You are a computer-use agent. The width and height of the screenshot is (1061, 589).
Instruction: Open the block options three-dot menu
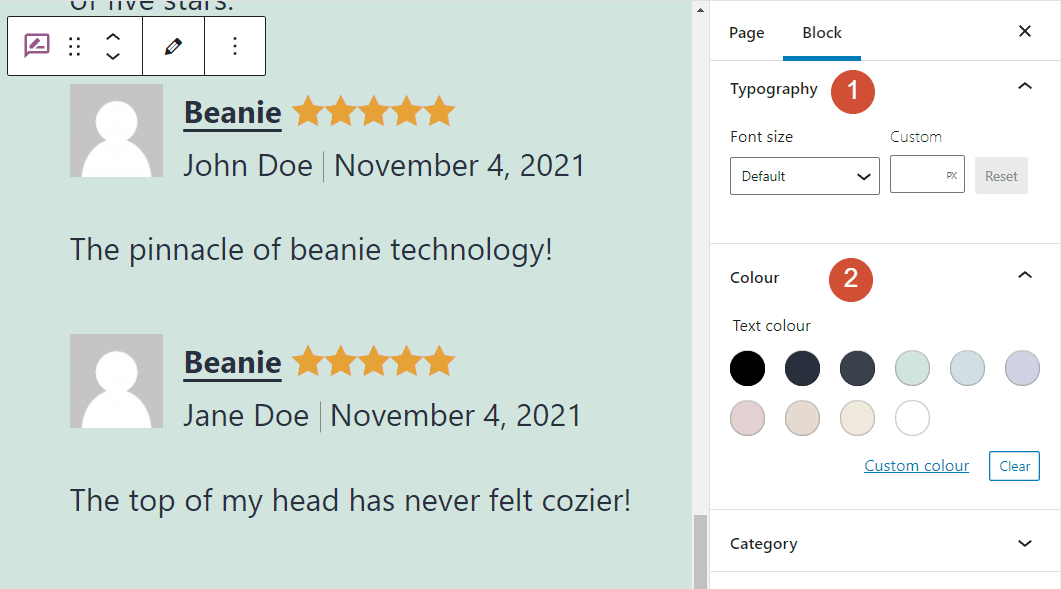click(x=235, y=46)
